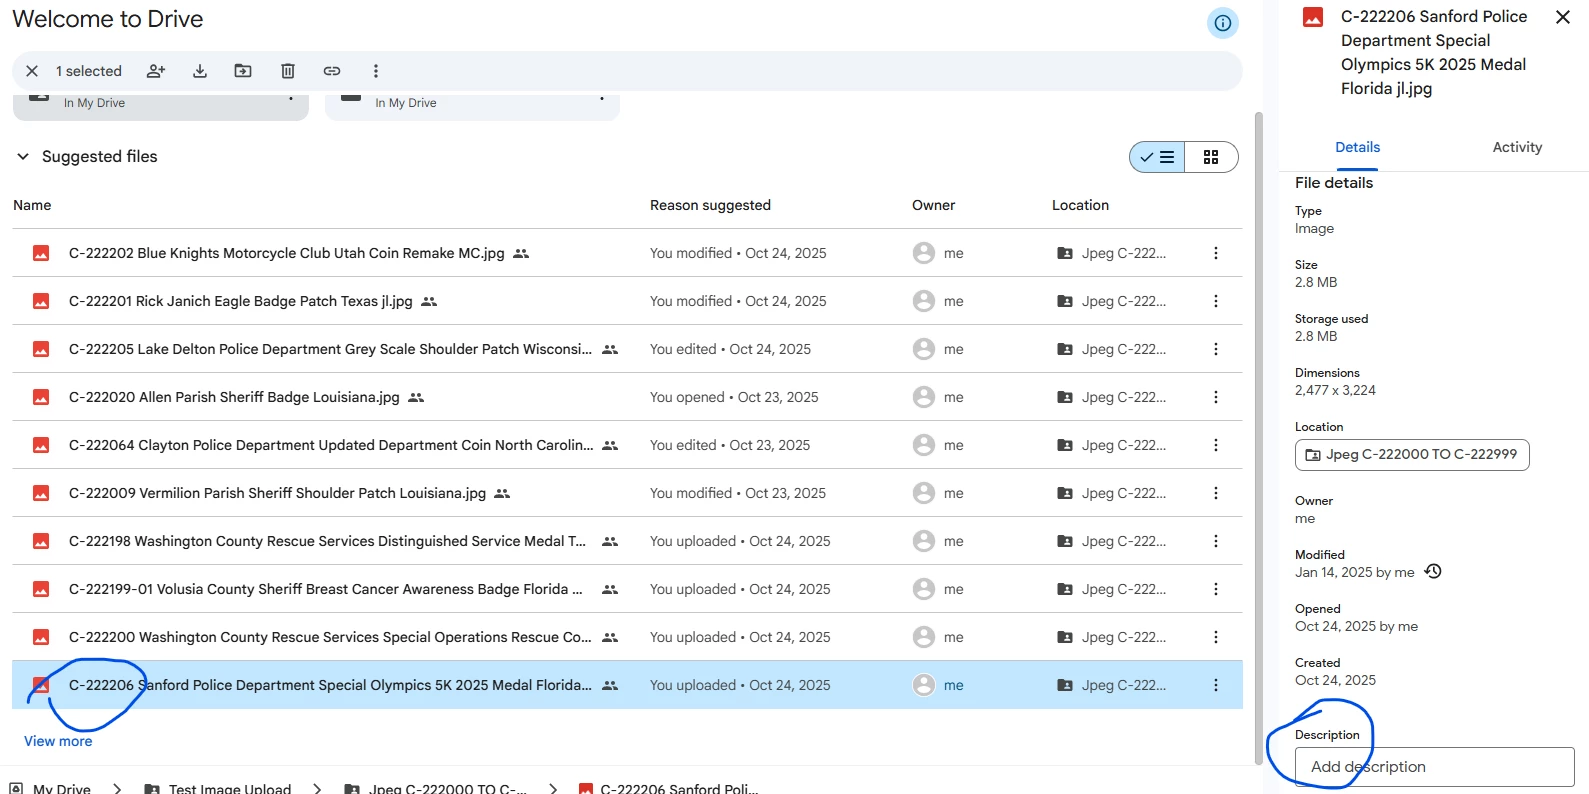This screenshot has width=1589, height=794.
Task: Download the selected file
Action: point(200,71)
